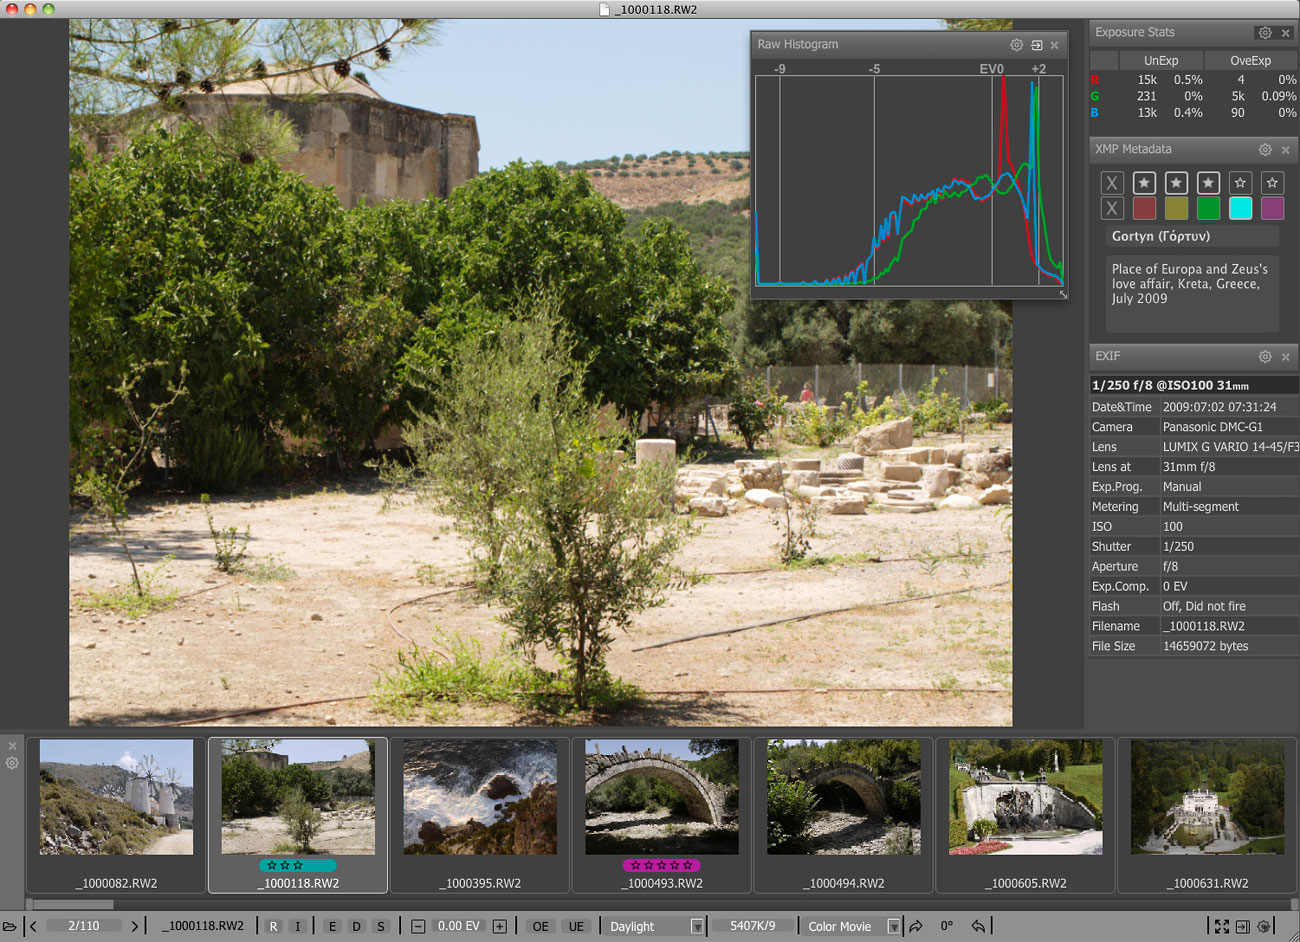Toggle overexposure display with OE button
Screen dimensions: 1300x942
point(540,927)
